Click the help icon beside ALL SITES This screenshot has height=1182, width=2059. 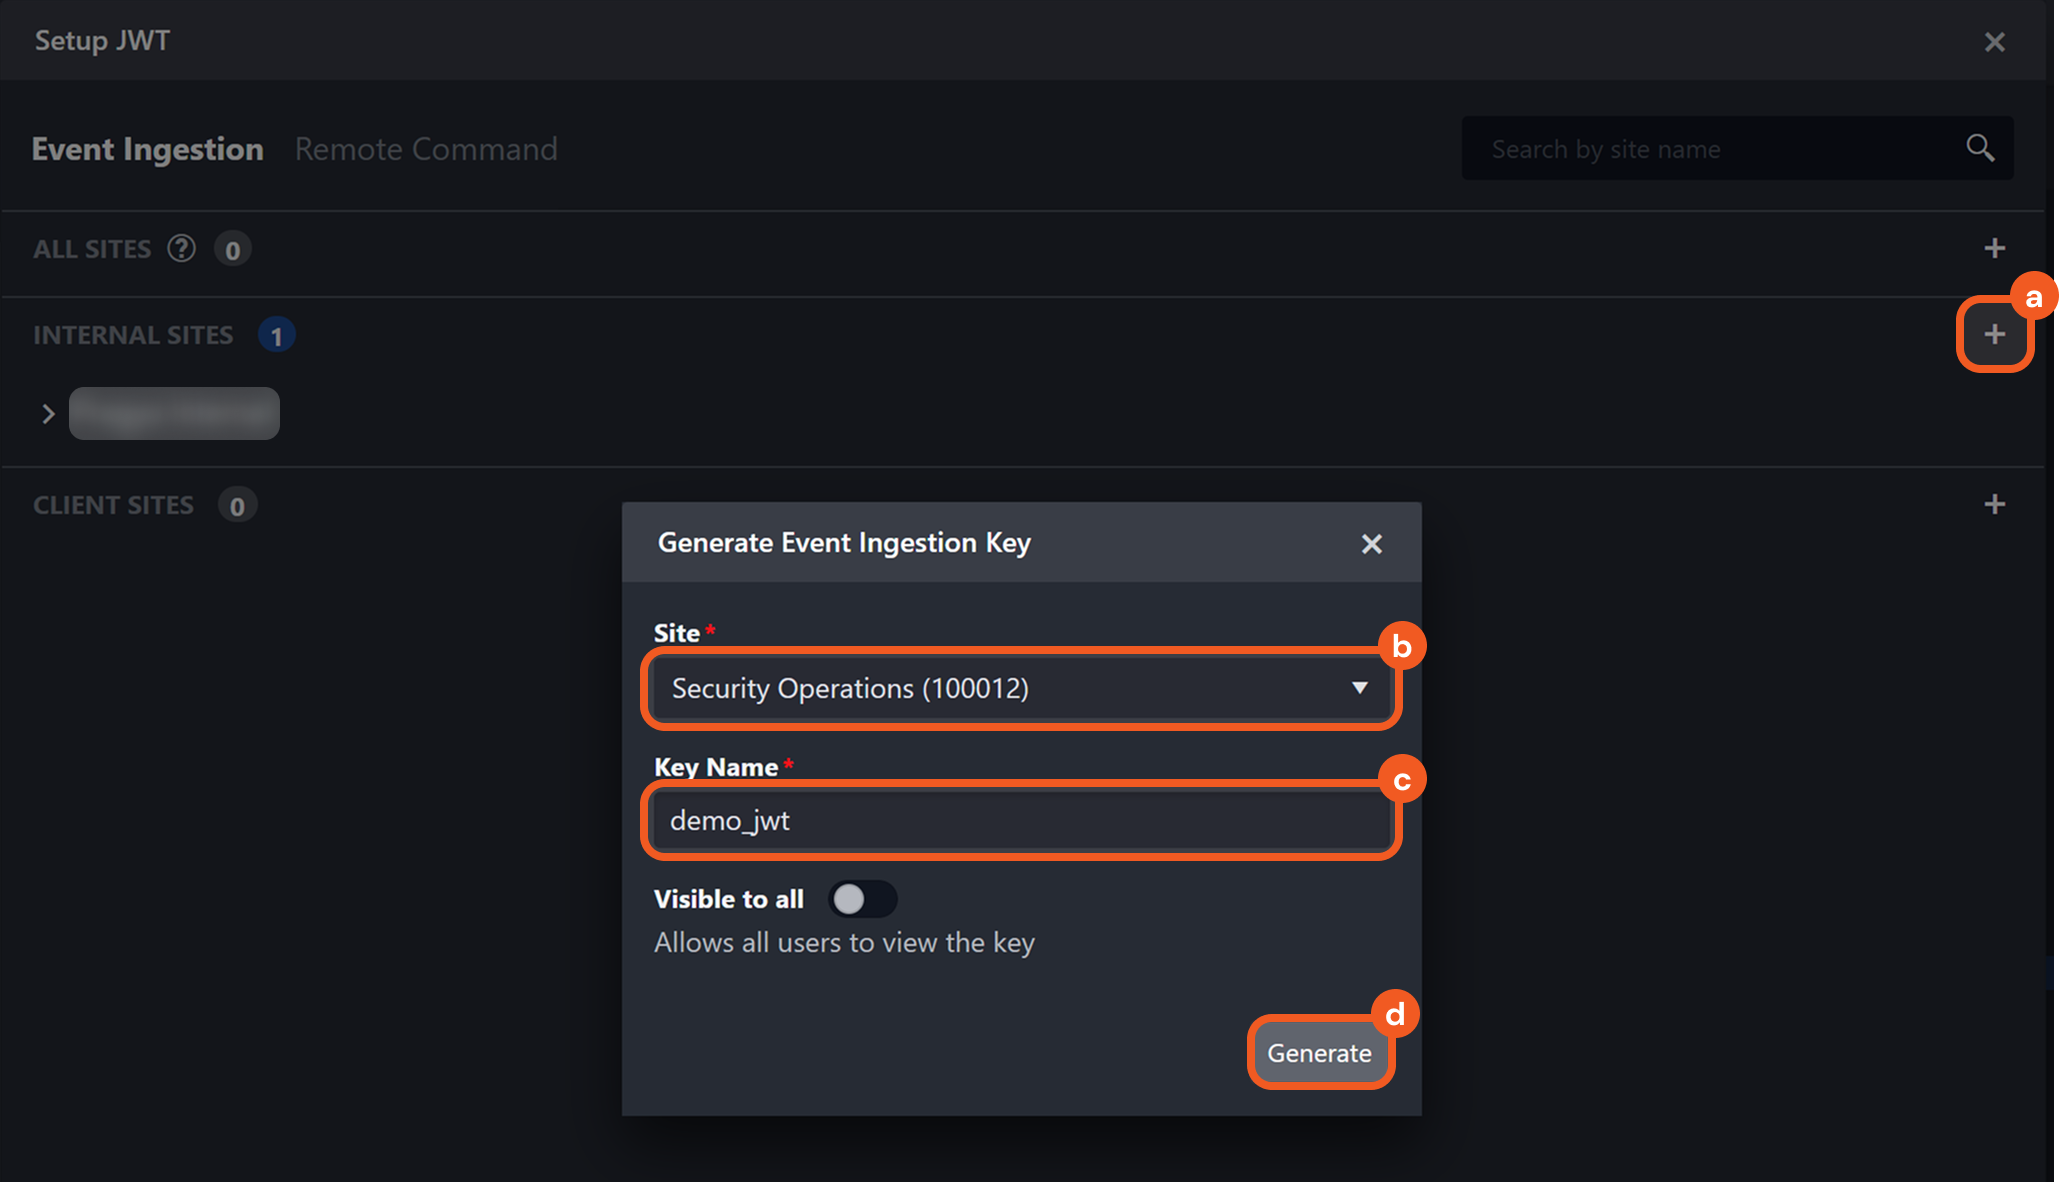[x=181, y=248]
